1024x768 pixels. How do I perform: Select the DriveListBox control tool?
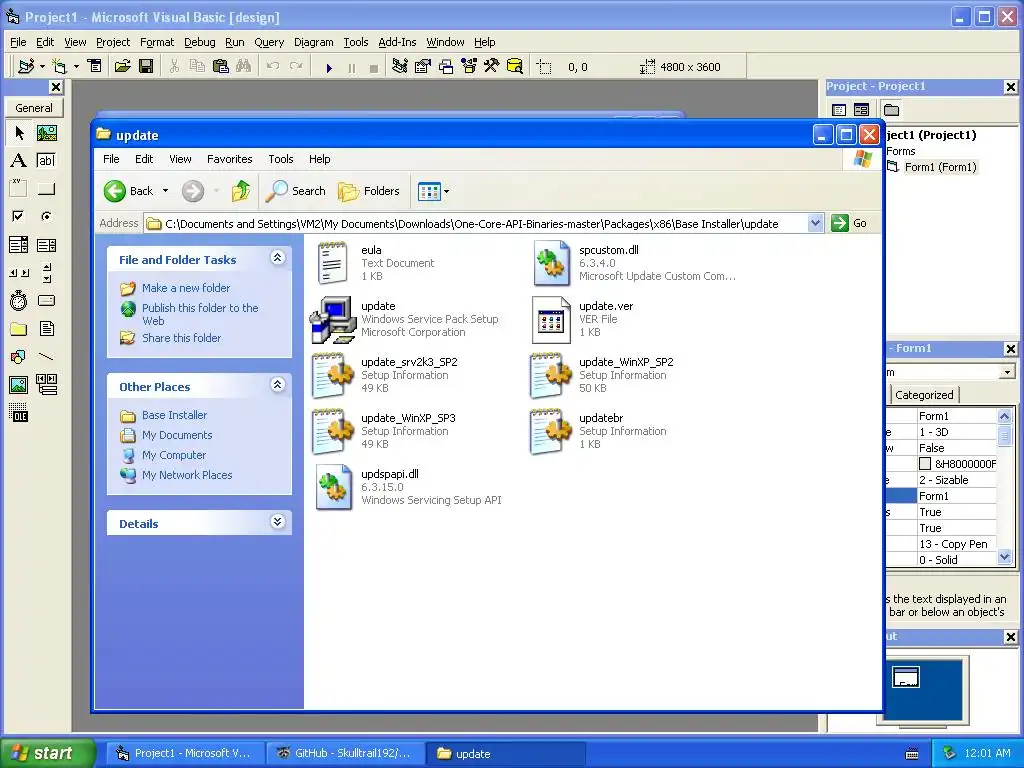click(x=46, y=300)
